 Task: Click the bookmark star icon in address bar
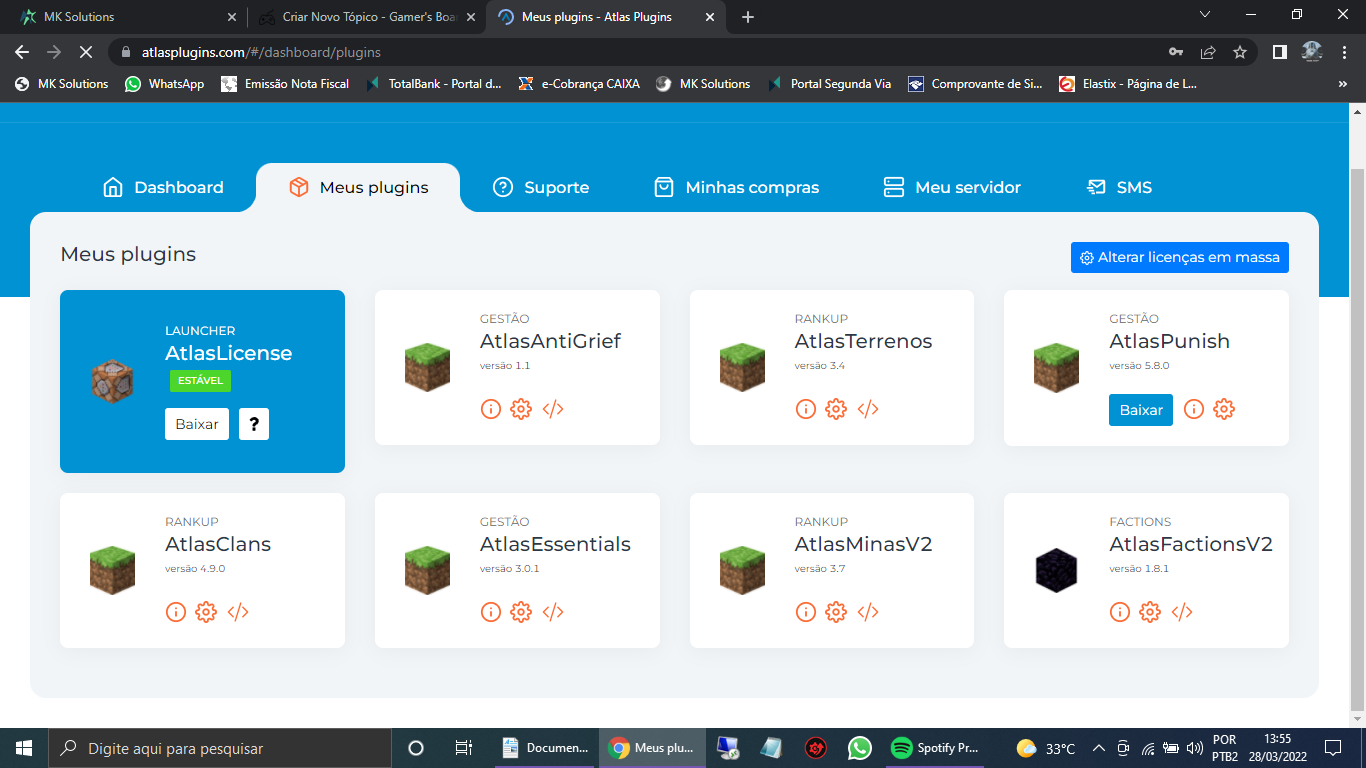(x=1240, y=52)
